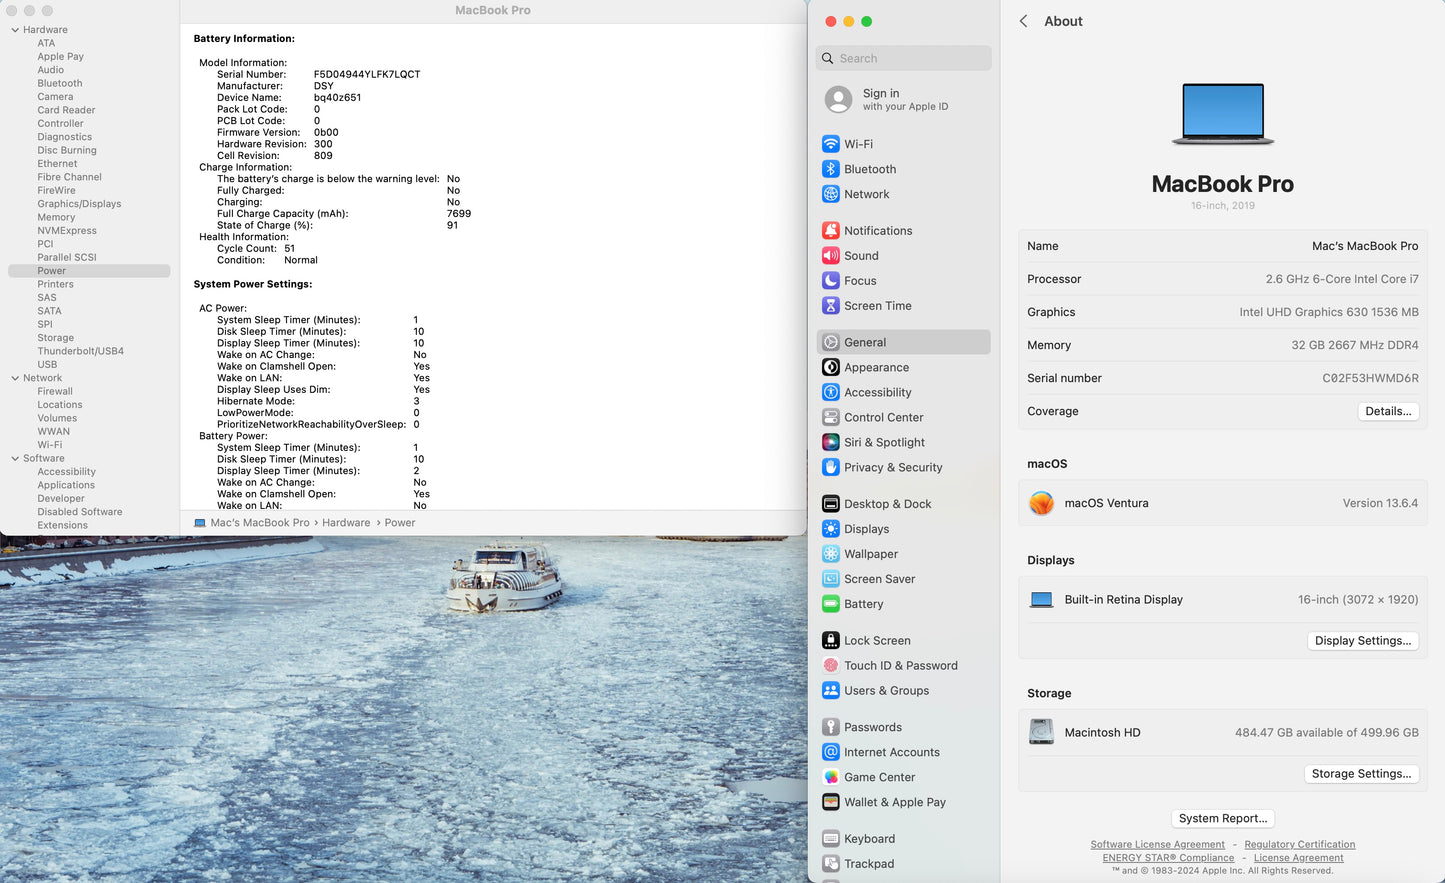The height and width of the screenshot is (883, 1445).
Task: Click the Search field in System Settings
Action: [904, 58]
